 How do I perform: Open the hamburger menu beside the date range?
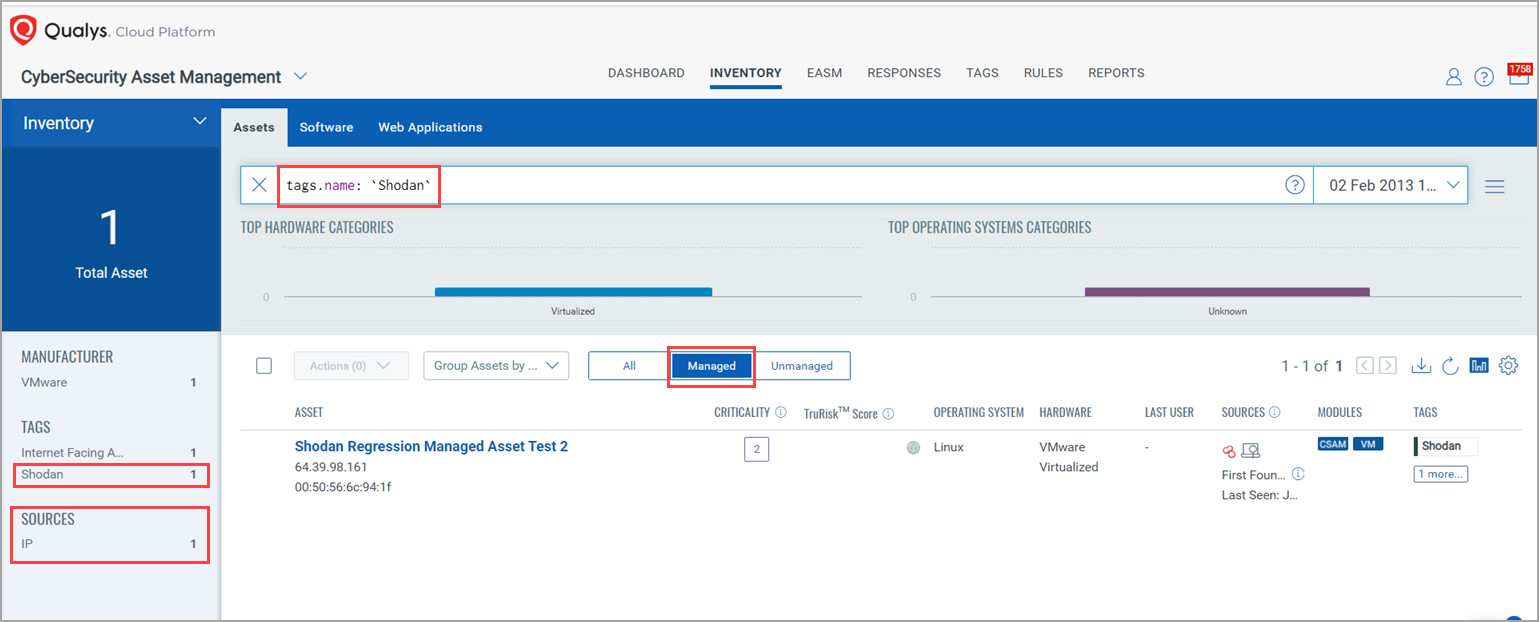point(1495,186)
